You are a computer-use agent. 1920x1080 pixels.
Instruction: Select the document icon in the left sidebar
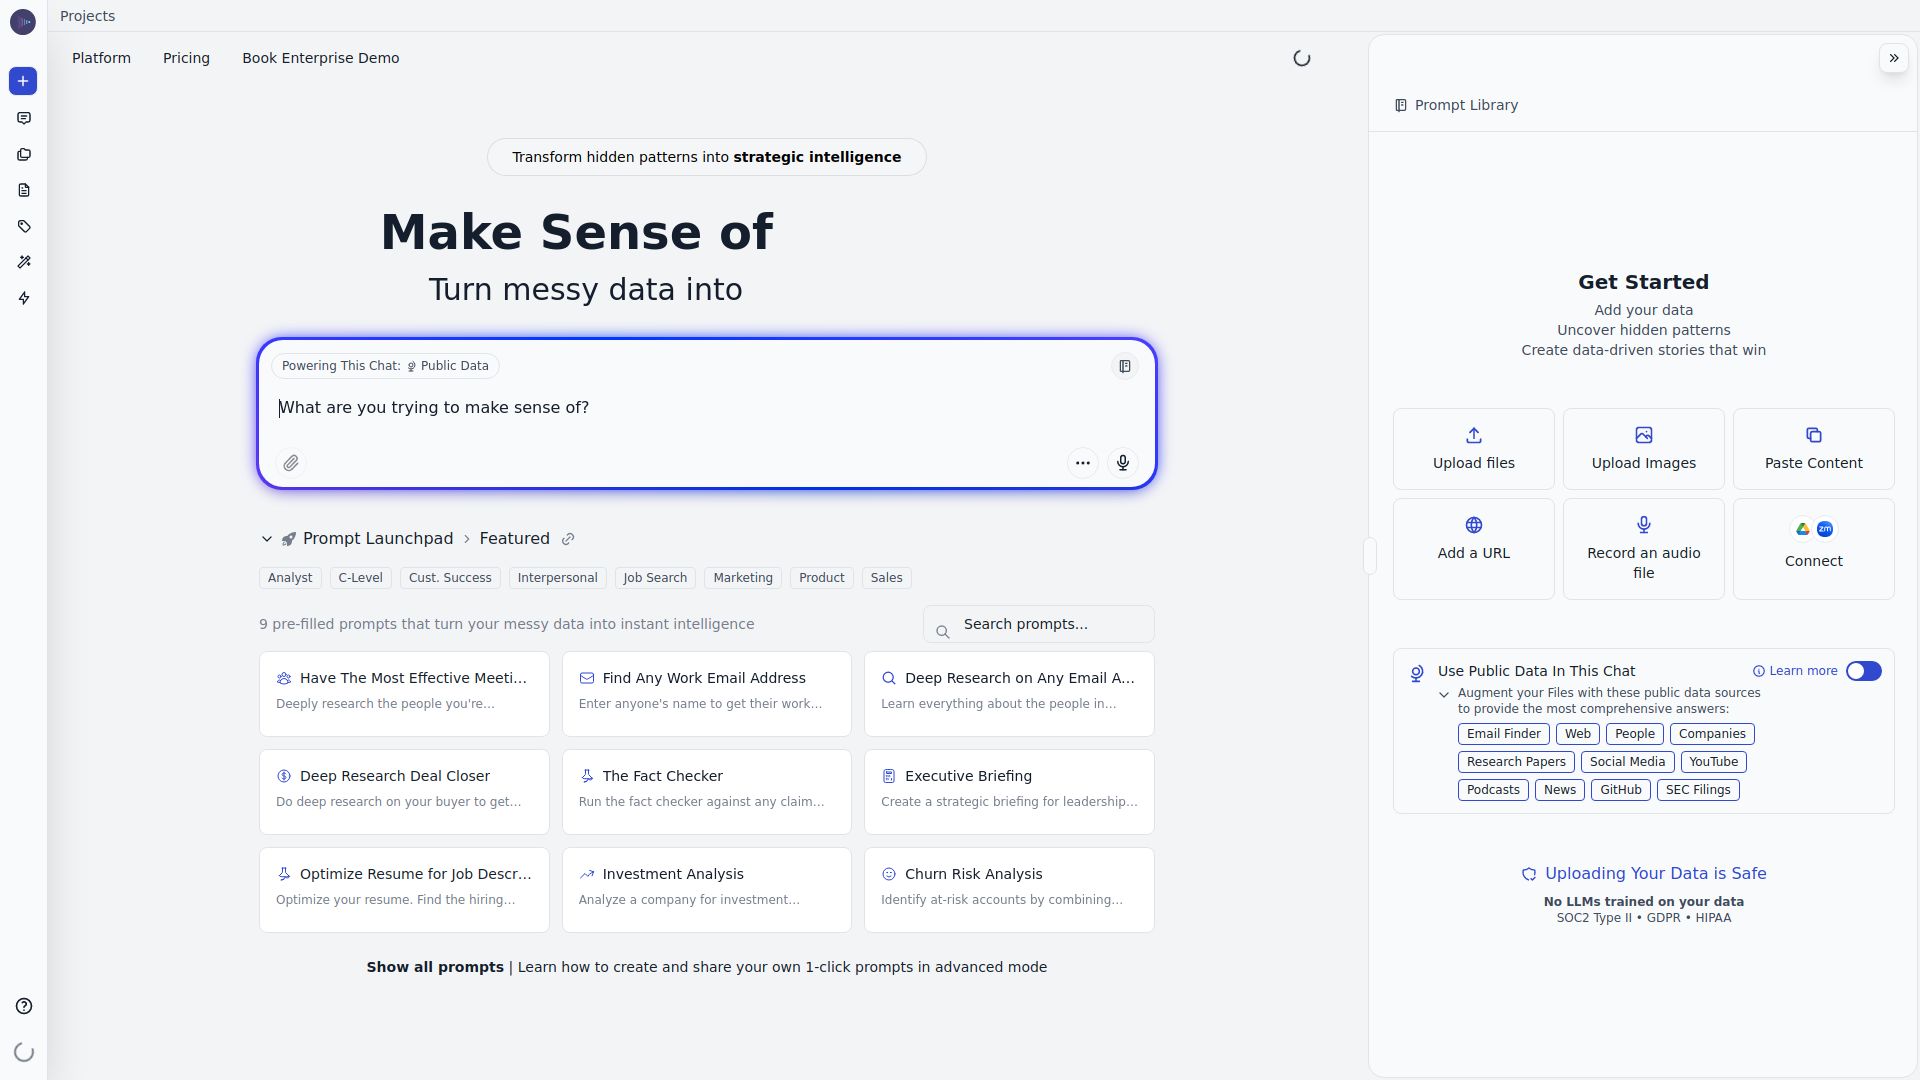[23, 190]
